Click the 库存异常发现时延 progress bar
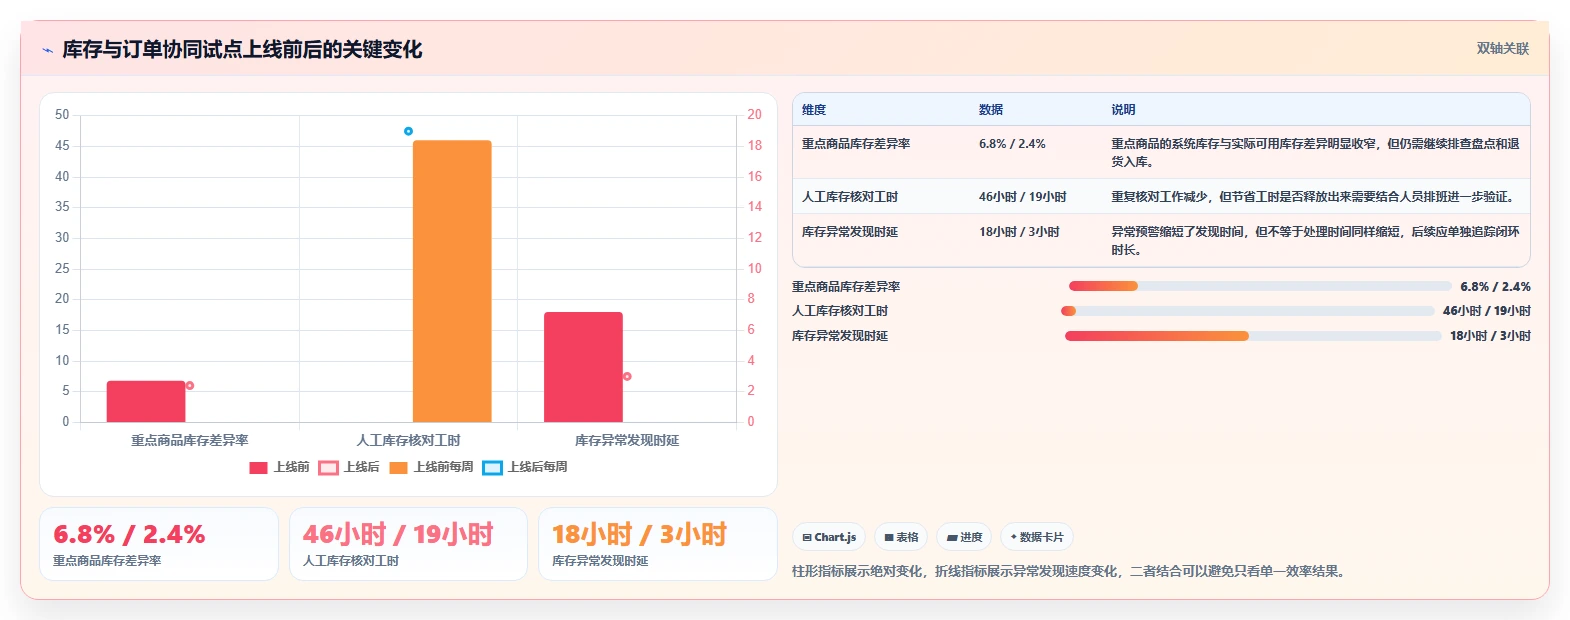Image resolution: width=1570 pixels, height=620 pixels. [x=1254, y=336]
